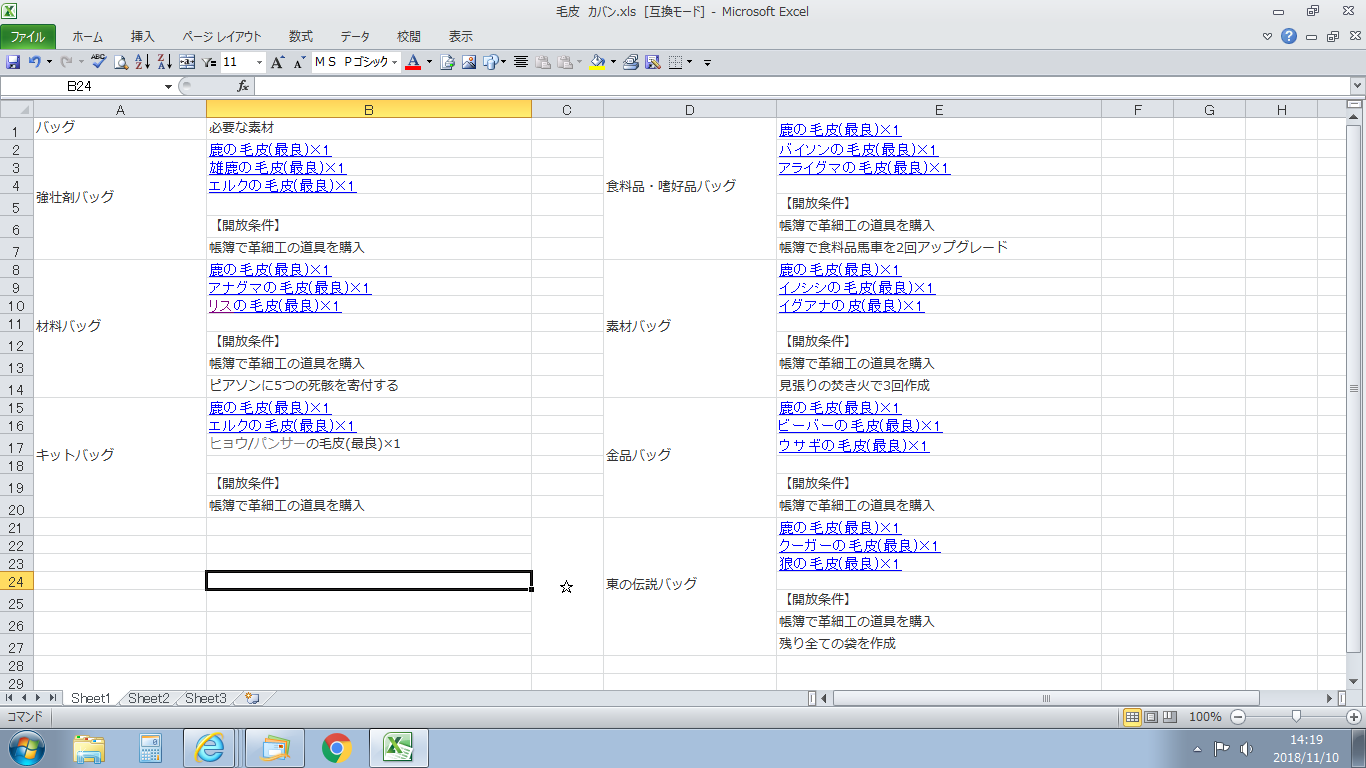Select cell 強壮剤バッグ
1366x768 pixels.
(120, 197)
